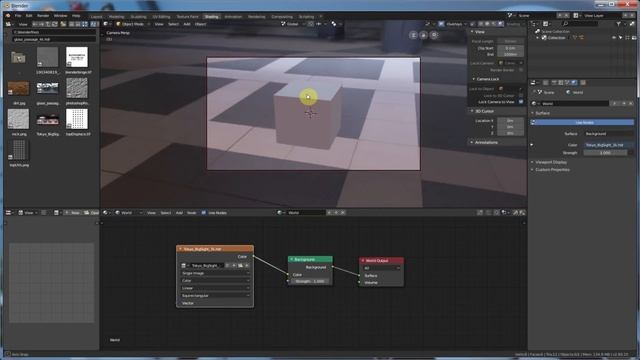The height and width of the screenshot is (360, 640).
Task: Click the Color Tokyo_BigSight texture field in properties
Action: [609, 145]
